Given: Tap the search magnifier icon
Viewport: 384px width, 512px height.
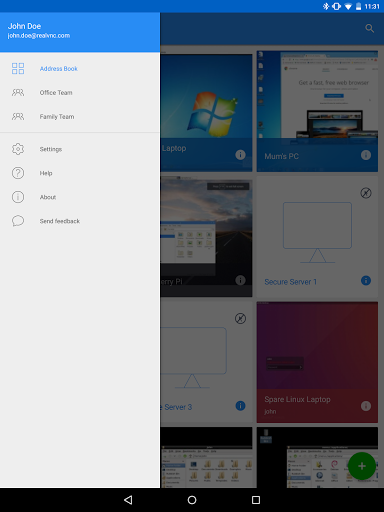Looking at the screenshot, I should pos(369,28).
